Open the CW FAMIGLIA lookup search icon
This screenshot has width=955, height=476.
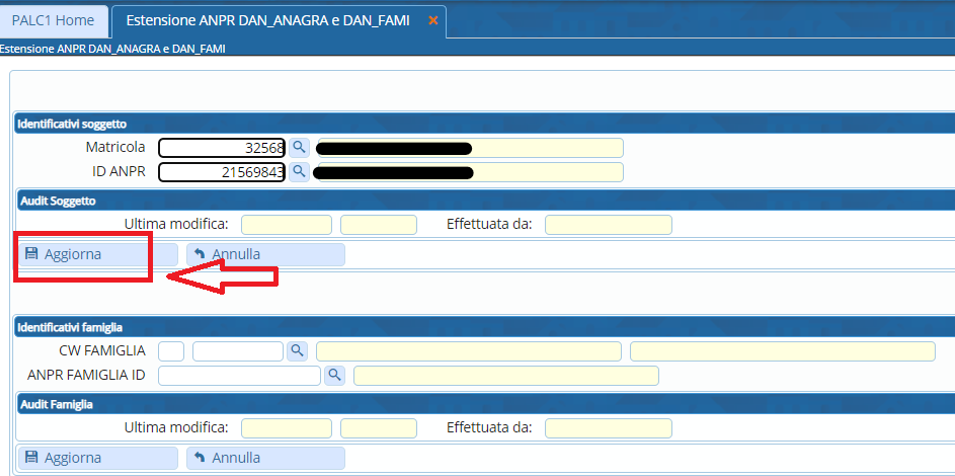click(297, 351)
